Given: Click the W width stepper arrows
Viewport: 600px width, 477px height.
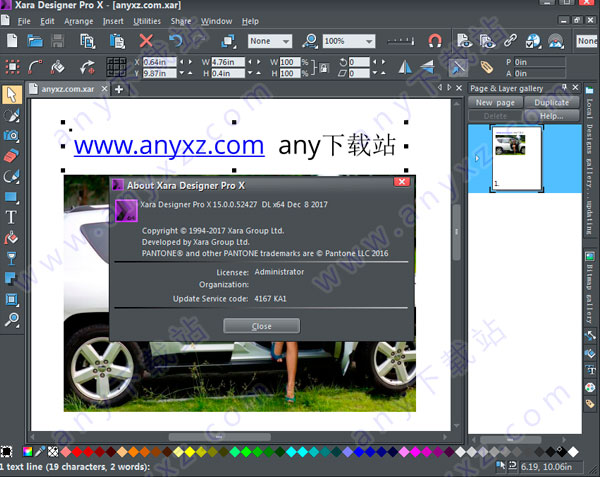Looking at the screenshot, I should (254, 62).
